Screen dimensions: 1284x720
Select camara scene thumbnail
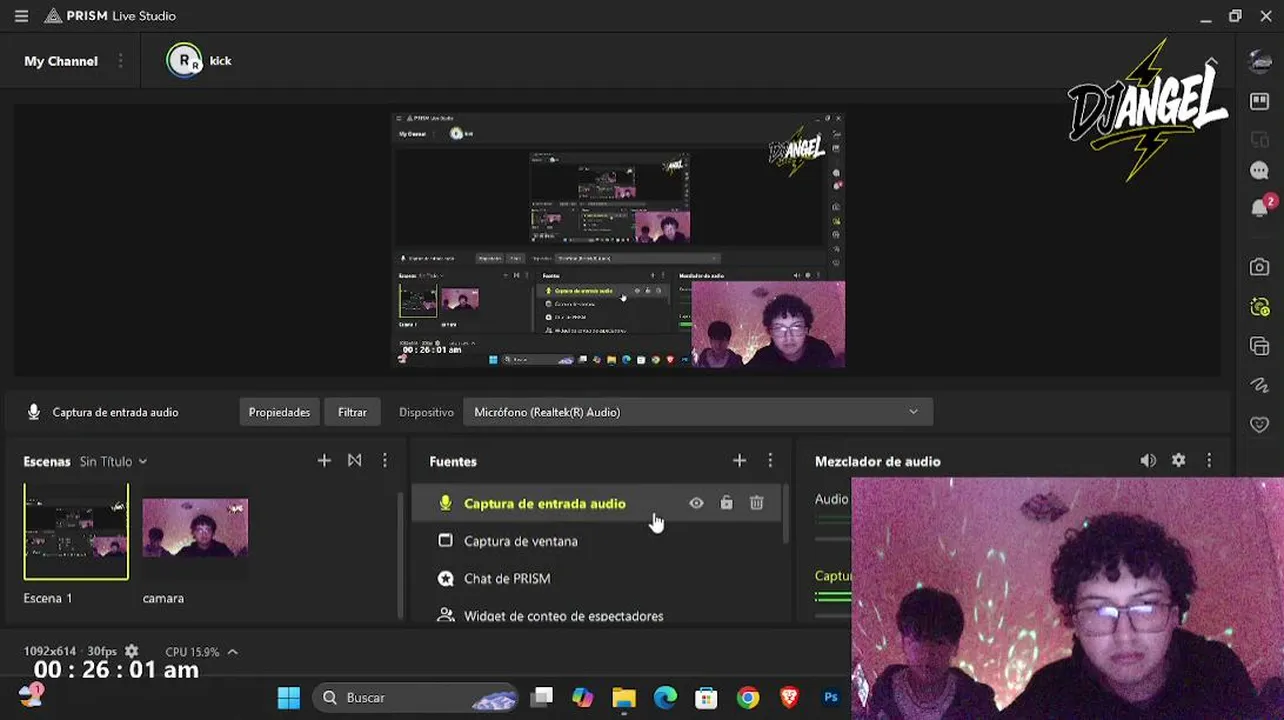point(195,528)
